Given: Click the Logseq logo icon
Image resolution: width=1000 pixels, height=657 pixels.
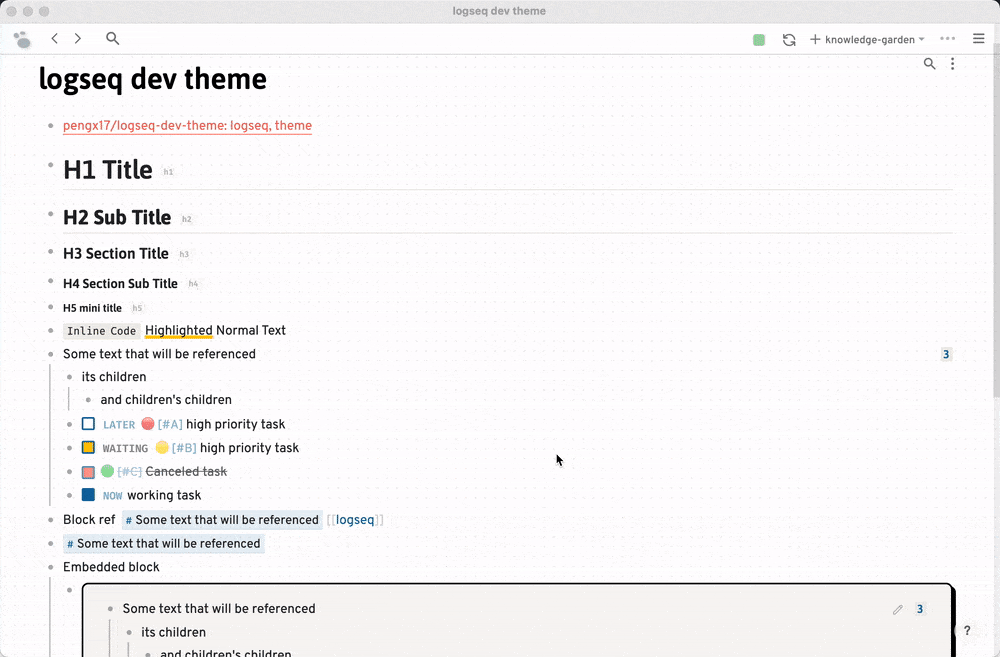Looking at the screenshot, I should click(x=22, y=40).
